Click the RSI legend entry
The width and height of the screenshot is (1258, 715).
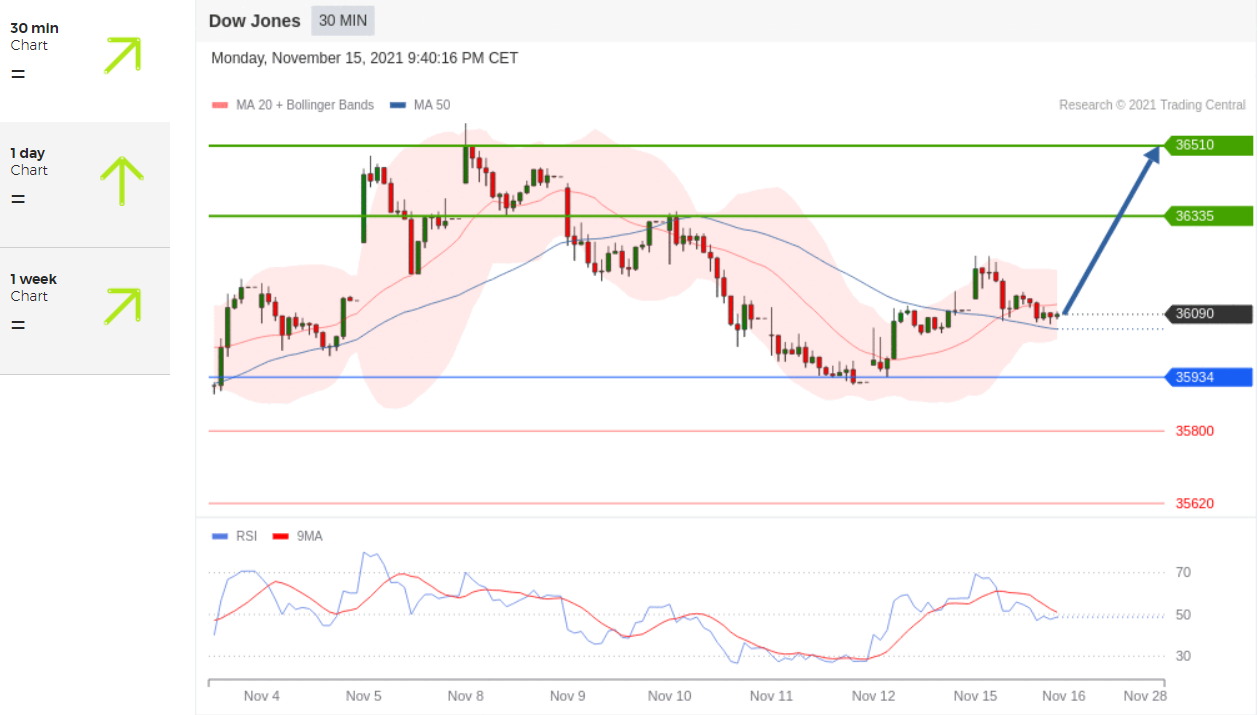pos(235,536)
